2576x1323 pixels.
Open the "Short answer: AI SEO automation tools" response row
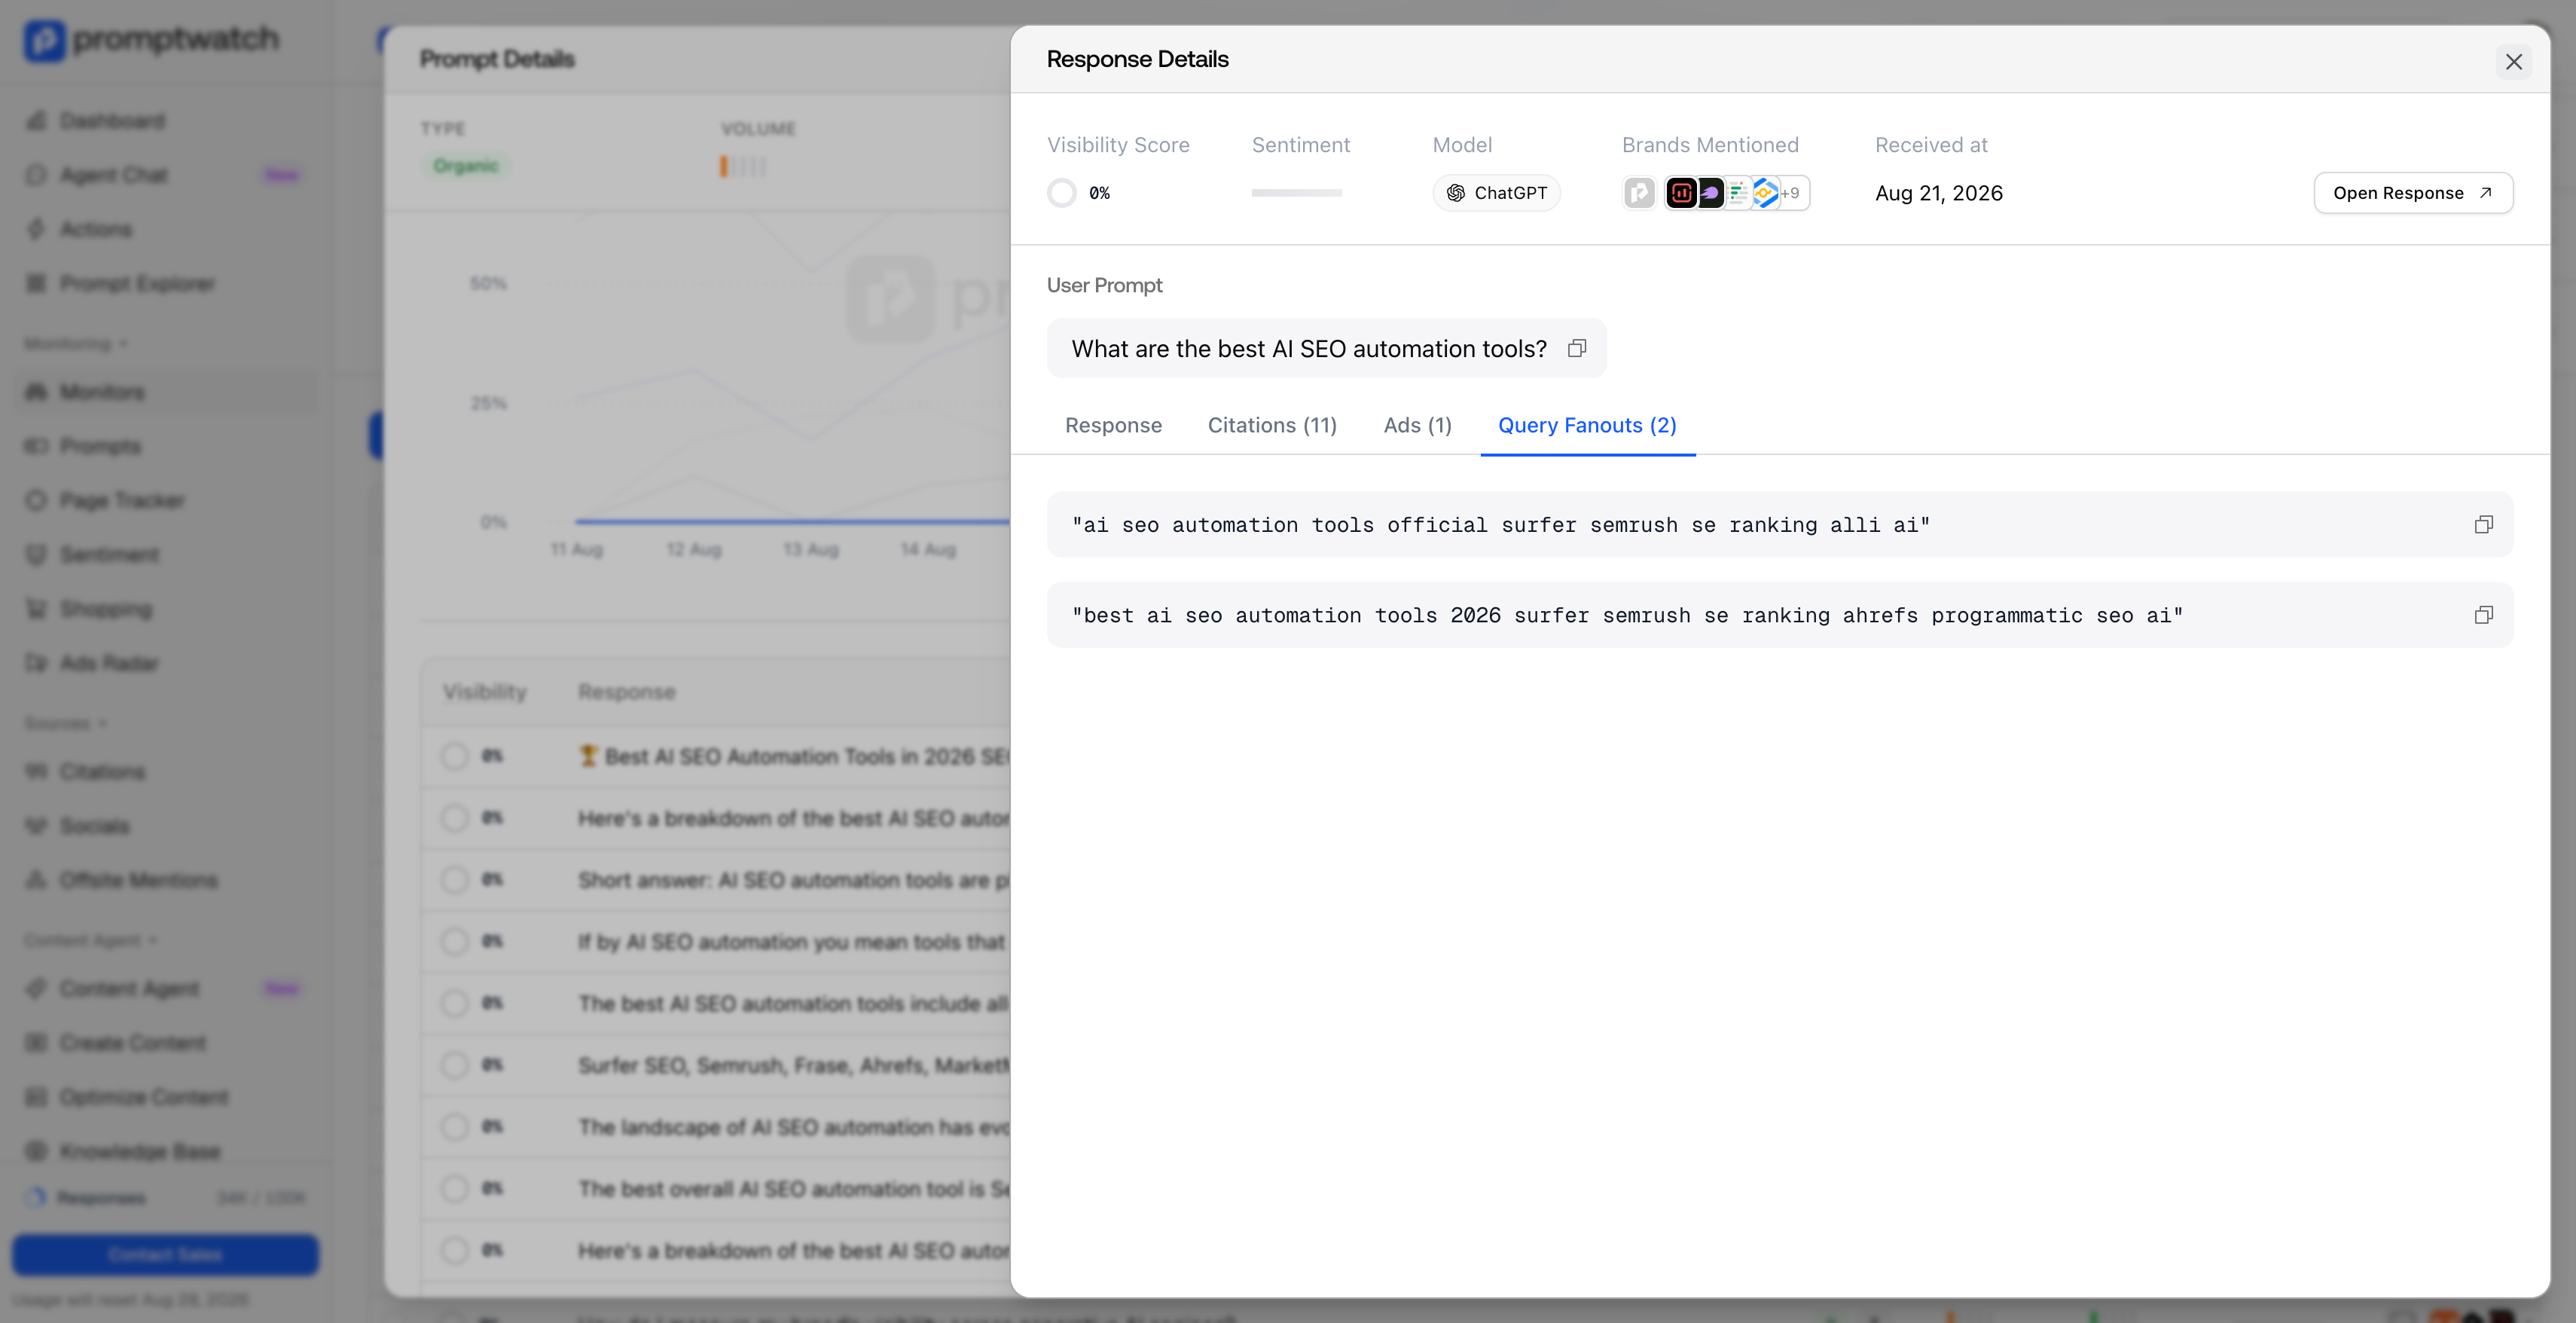[x=716, y=880]
